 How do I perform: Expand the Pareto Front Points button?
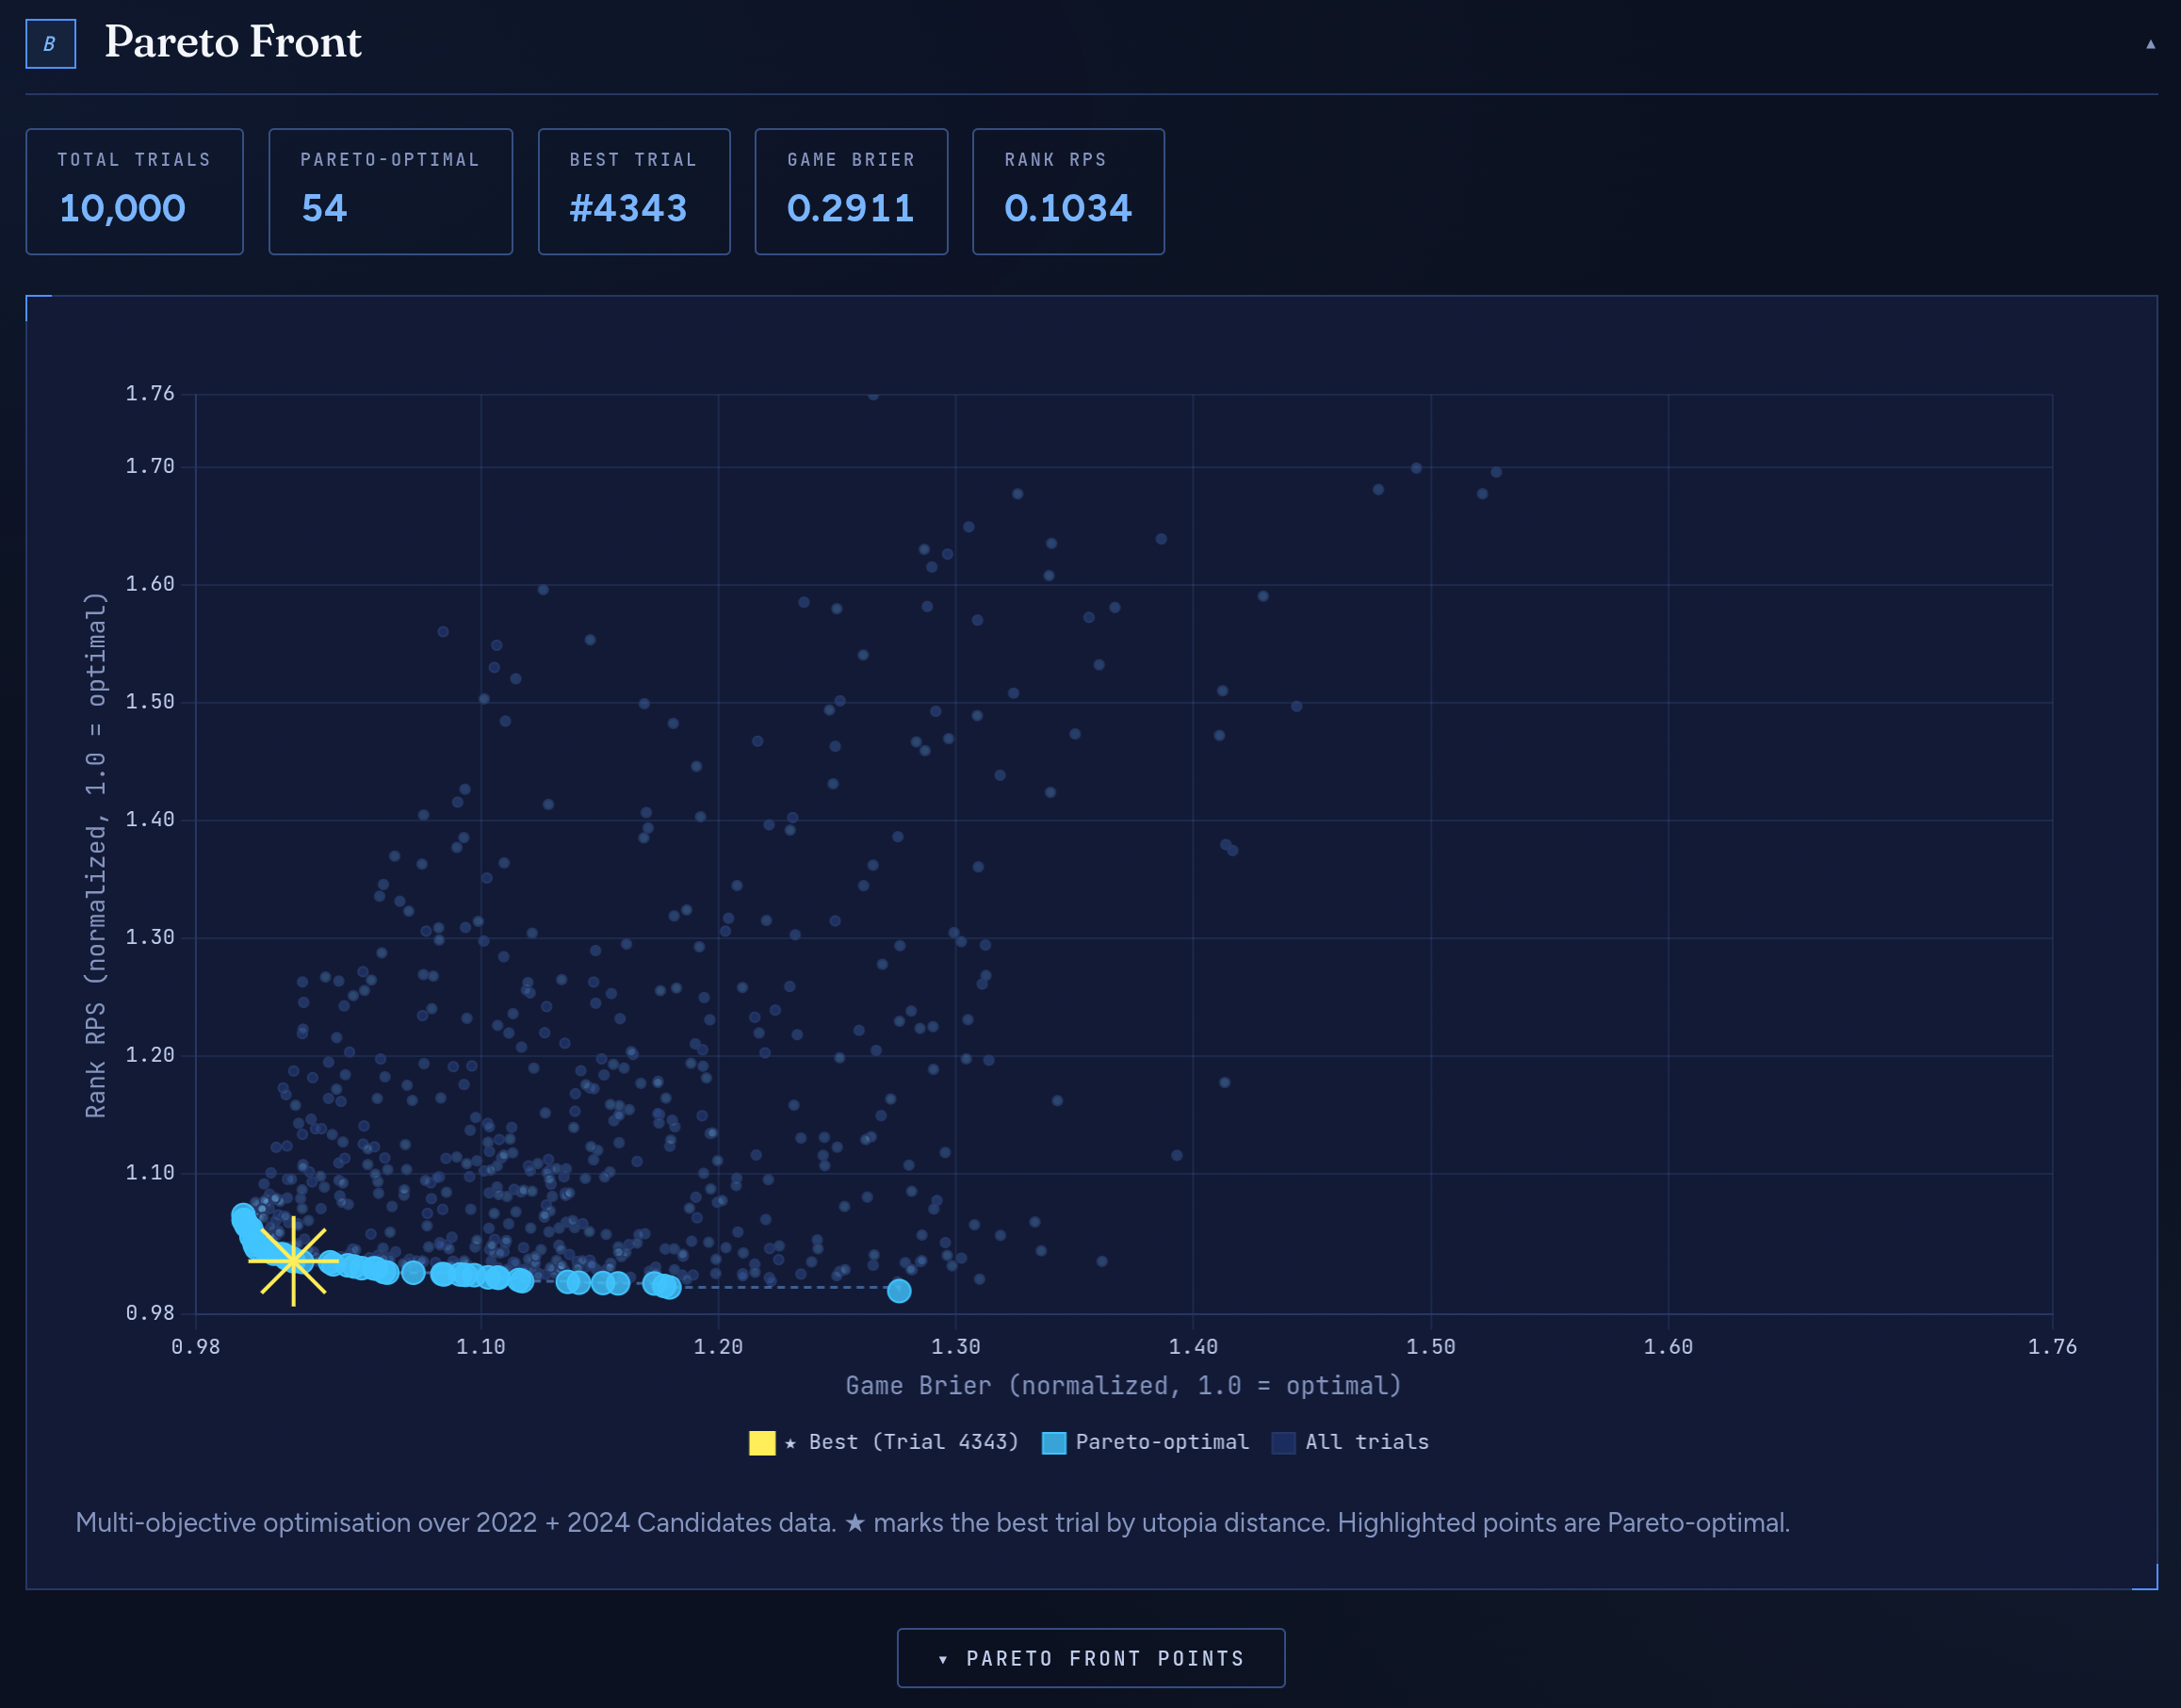pyautogui.click(x=1090, y=1658)
